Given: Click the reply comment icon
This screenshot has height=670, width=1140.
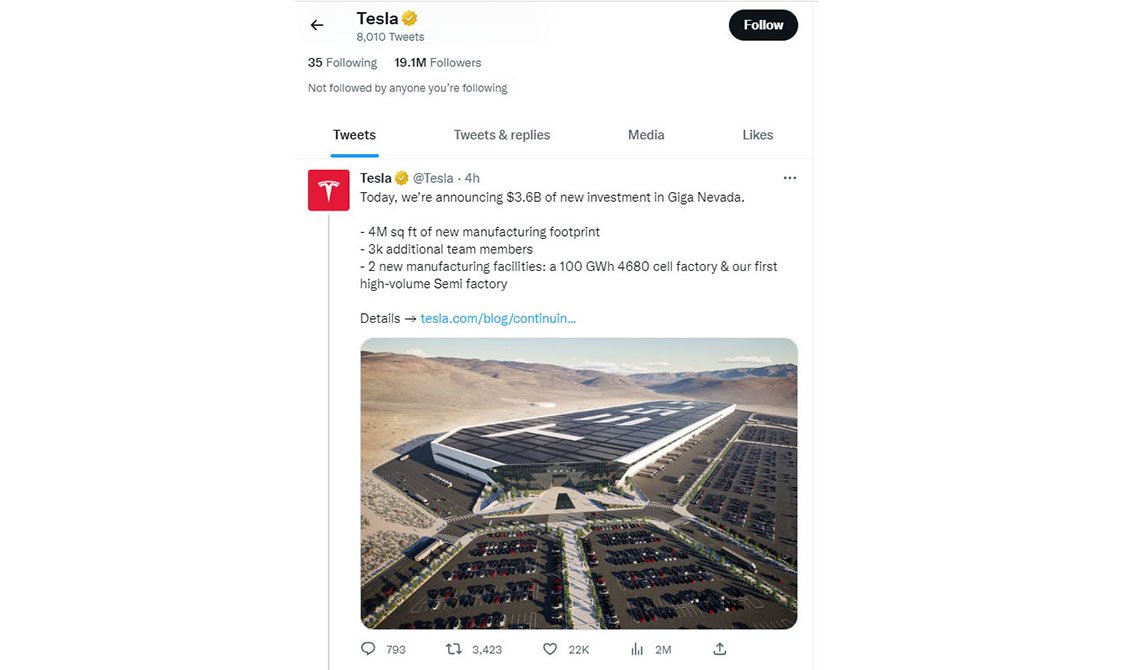Looking at the screenshot, I should [368, 649].
